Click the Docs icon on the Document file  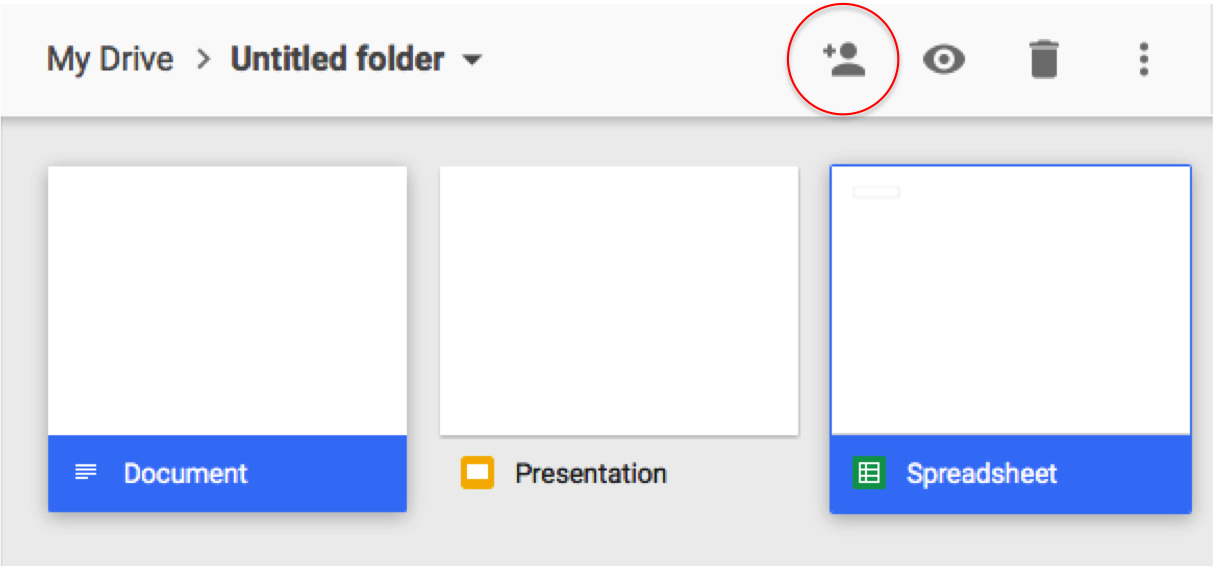tap(87, 473)
